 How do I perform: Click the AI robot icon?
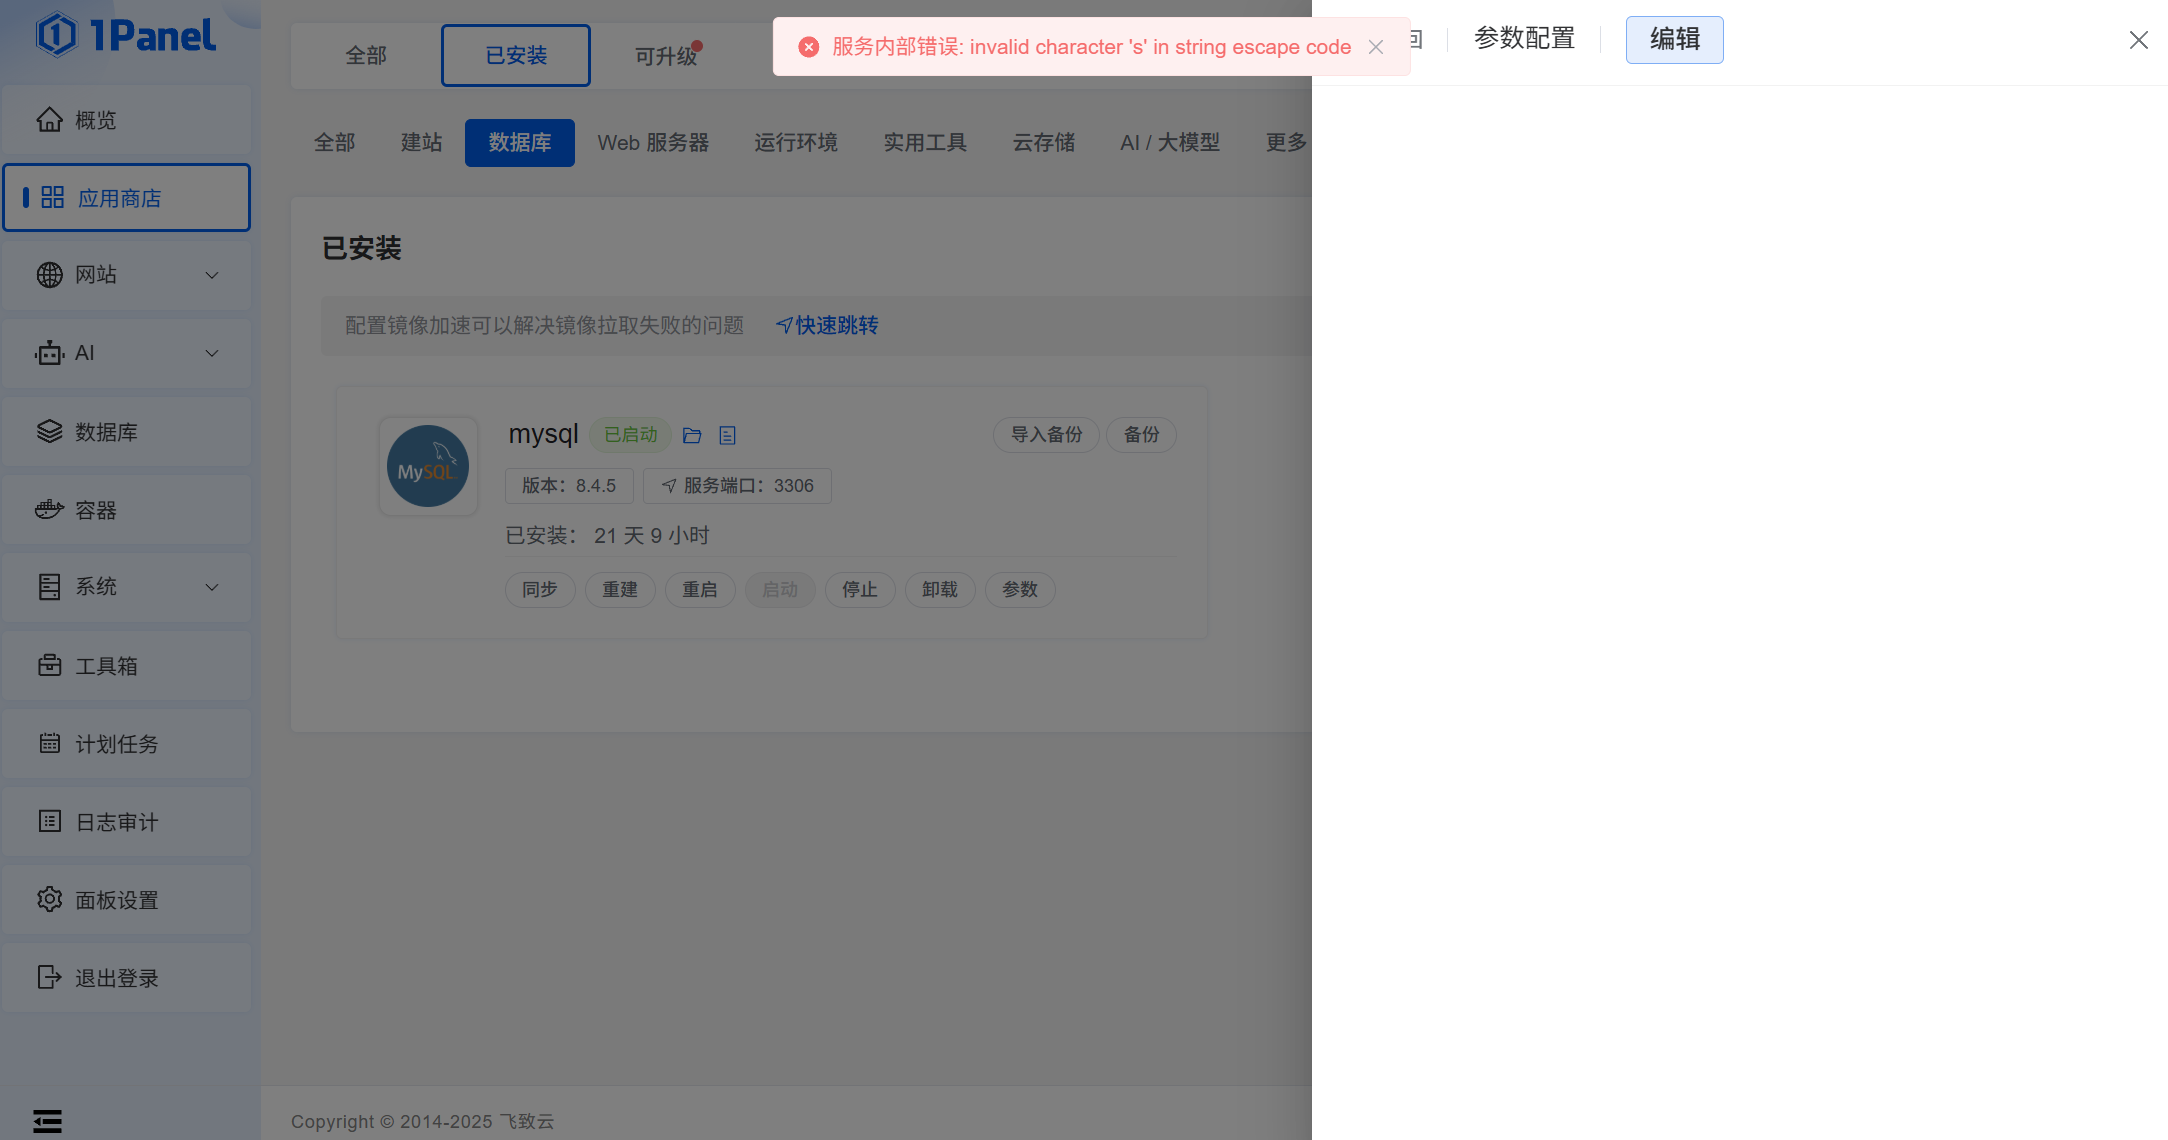[50, 353]
